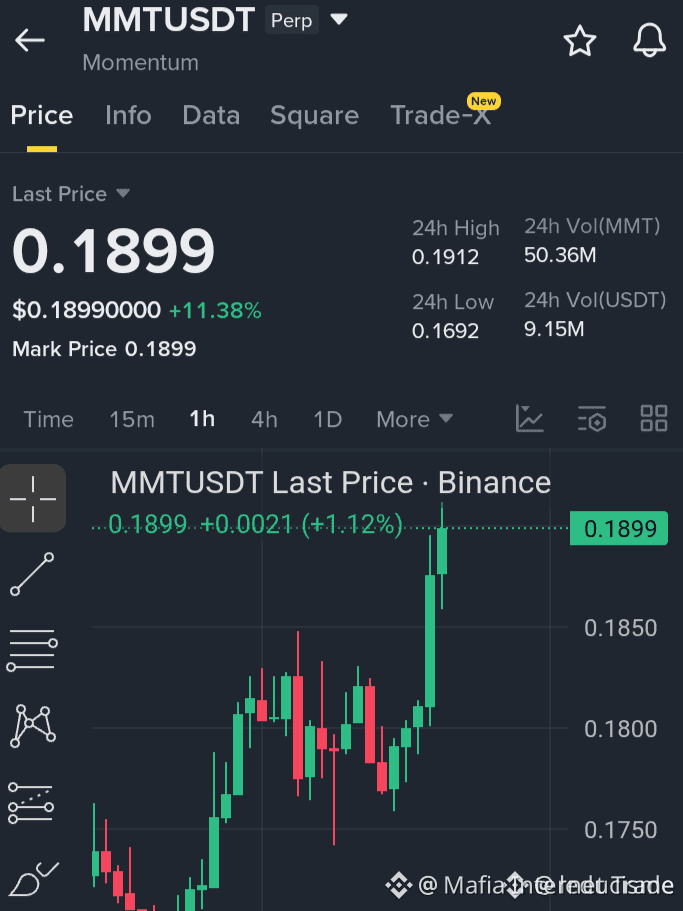Select the XABCD pattern tool
The image size is (683, 911).
33,726
